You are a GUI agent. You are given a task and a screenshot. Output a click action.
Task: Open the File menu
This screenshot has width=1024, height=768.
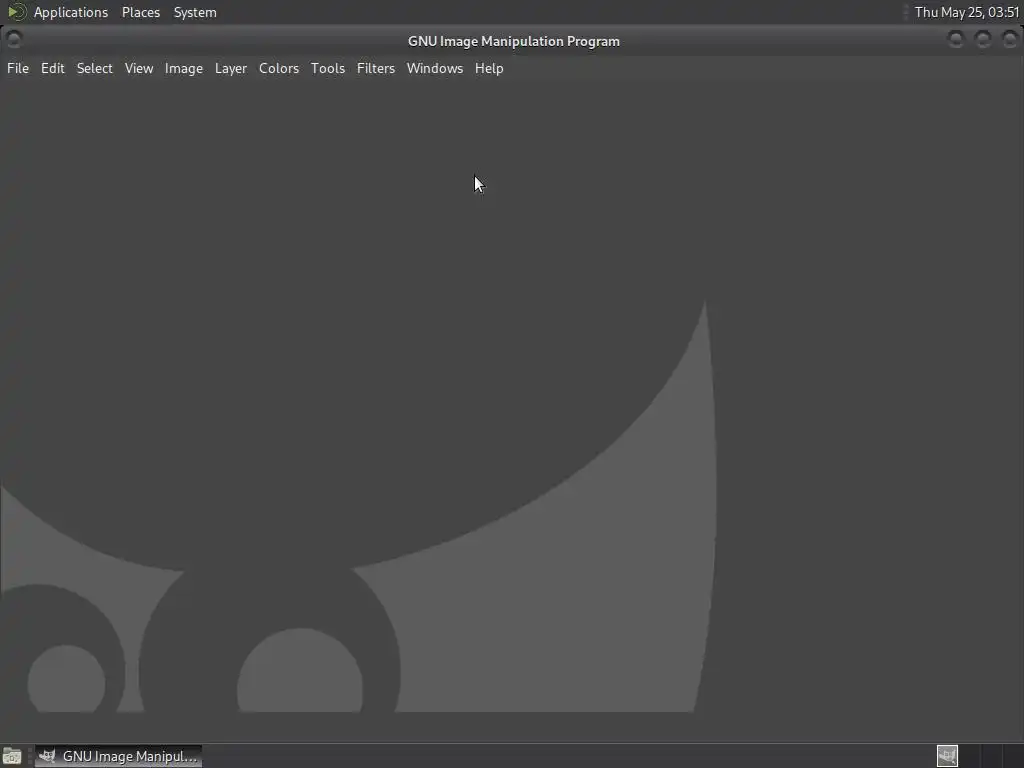pos(18,69)
